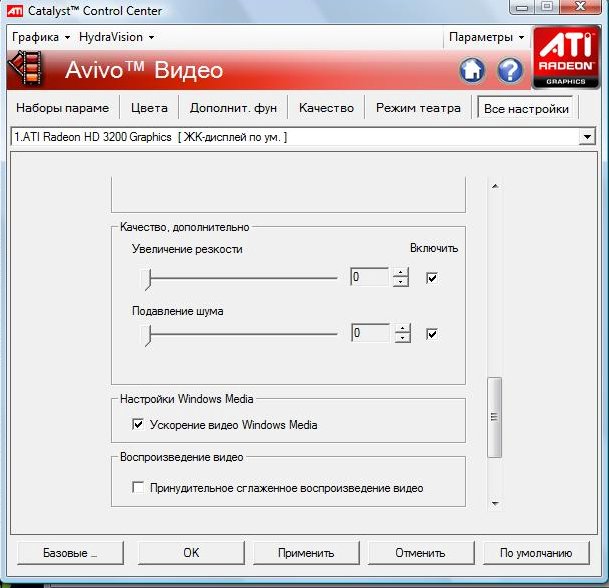
Task: Decrease the Подавление шума value with down arrow
Action: point(402,338)
